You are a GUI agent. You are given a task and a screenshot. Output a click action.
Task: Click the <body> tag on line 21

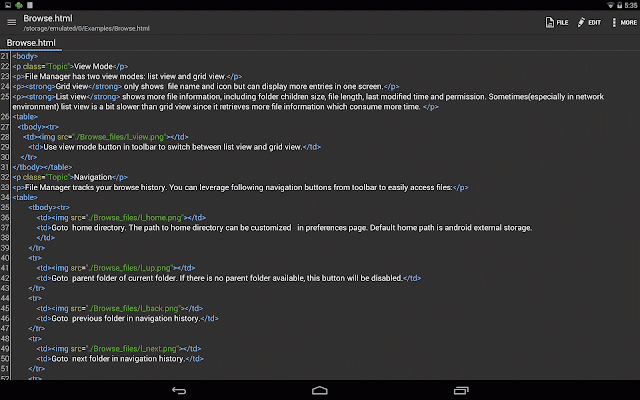click(25, 56)
